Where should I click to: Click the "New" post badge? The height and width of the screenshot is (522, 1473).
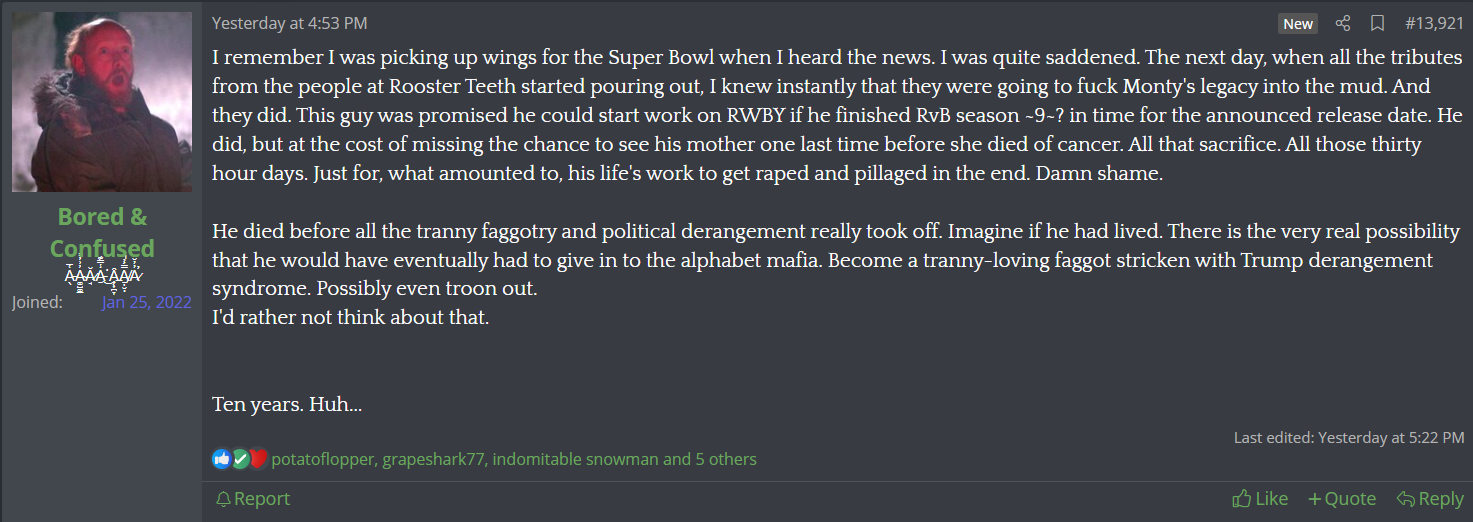(x=1298, y=23)
